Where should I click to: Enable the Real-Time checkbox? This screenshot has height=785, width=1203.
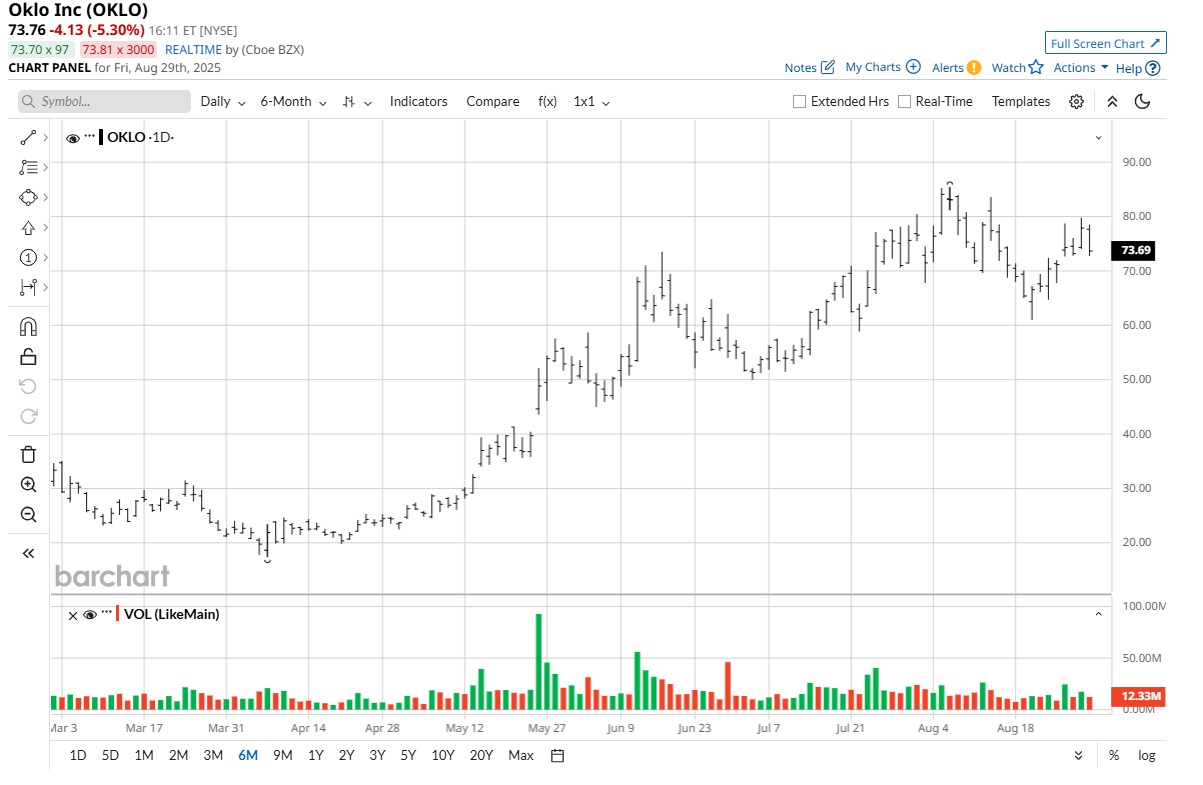(x=904, y=101)
